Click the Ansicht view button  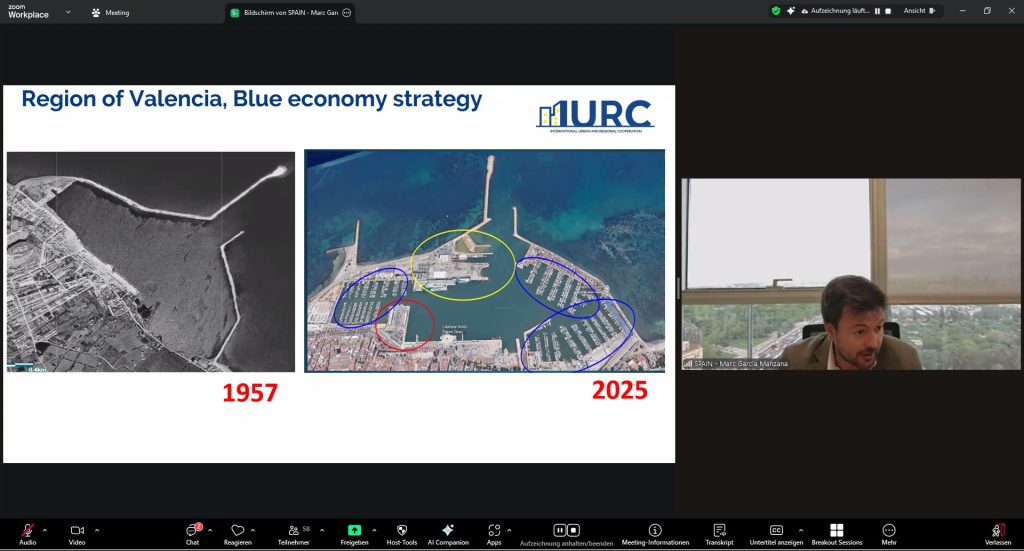pyautogui.click(x=919, y=11)
